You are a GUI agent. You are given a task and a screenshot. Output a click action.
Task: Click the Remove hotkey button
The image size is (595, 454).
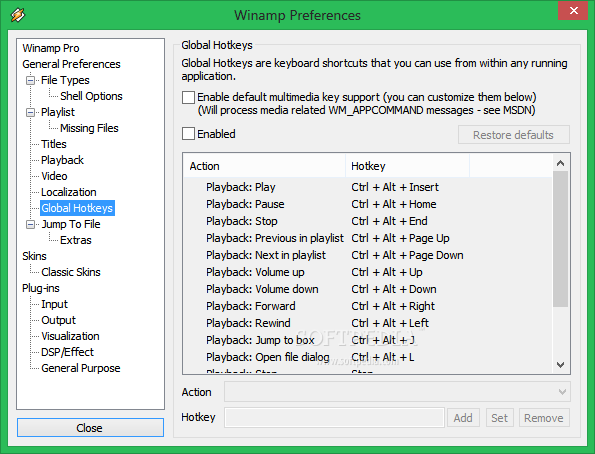click(544, 418)
